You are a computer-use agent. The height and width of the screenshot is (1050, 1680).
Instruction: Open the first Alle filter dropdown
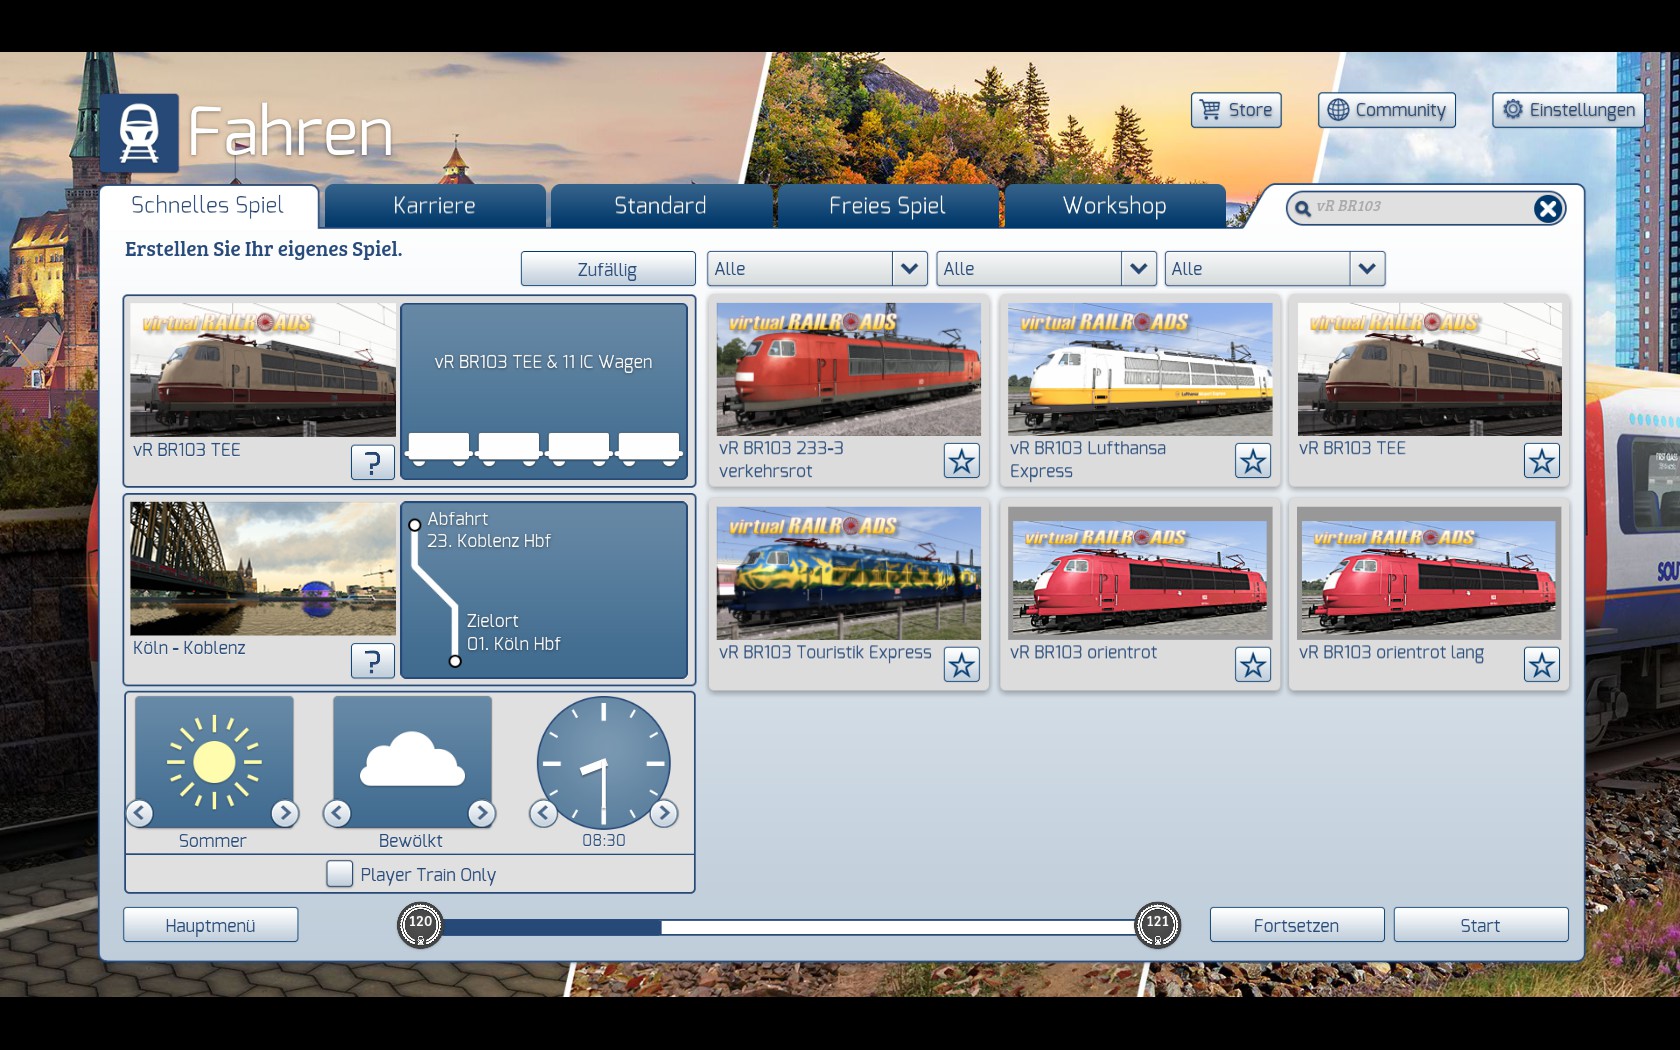817,269
